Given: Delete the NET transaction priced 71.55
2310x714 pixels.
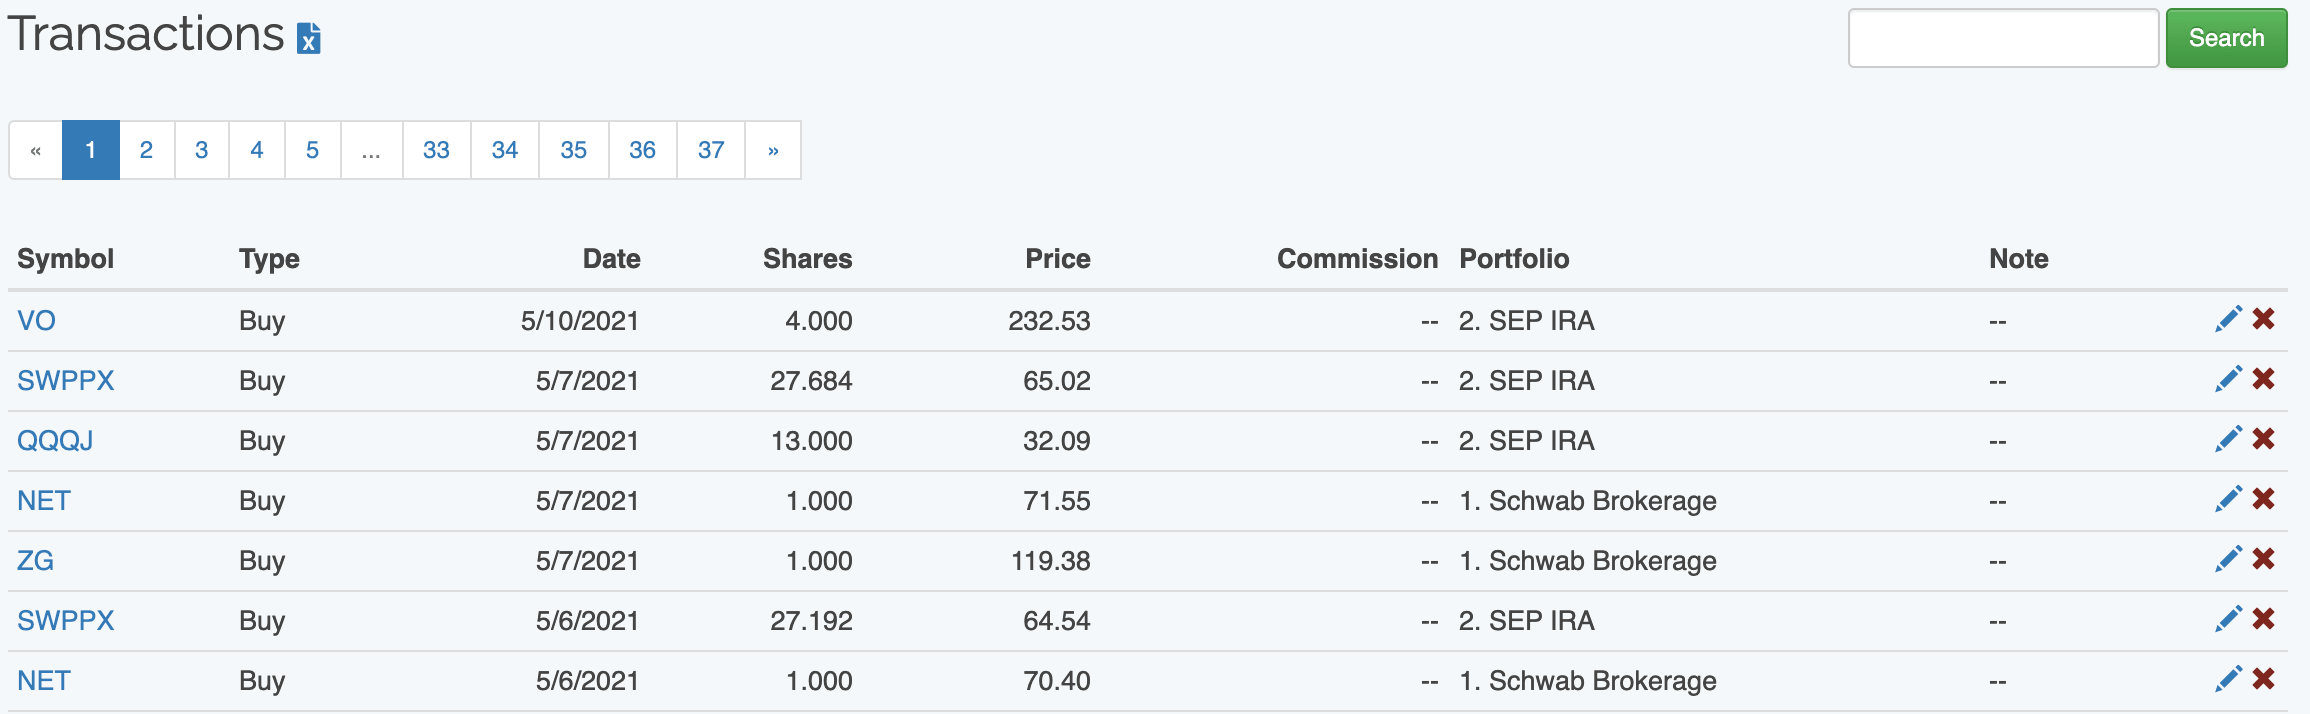Looking at the screenshot, I should point(2264,499).
